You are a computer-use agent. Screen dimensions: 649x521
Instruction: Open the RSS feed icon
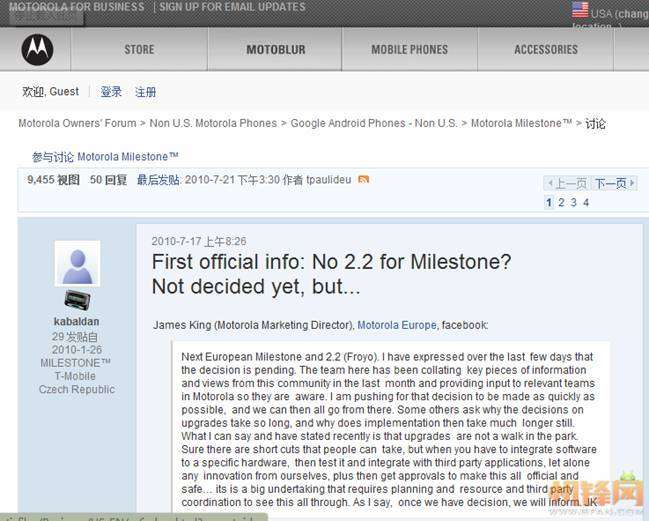click(363, 179)
